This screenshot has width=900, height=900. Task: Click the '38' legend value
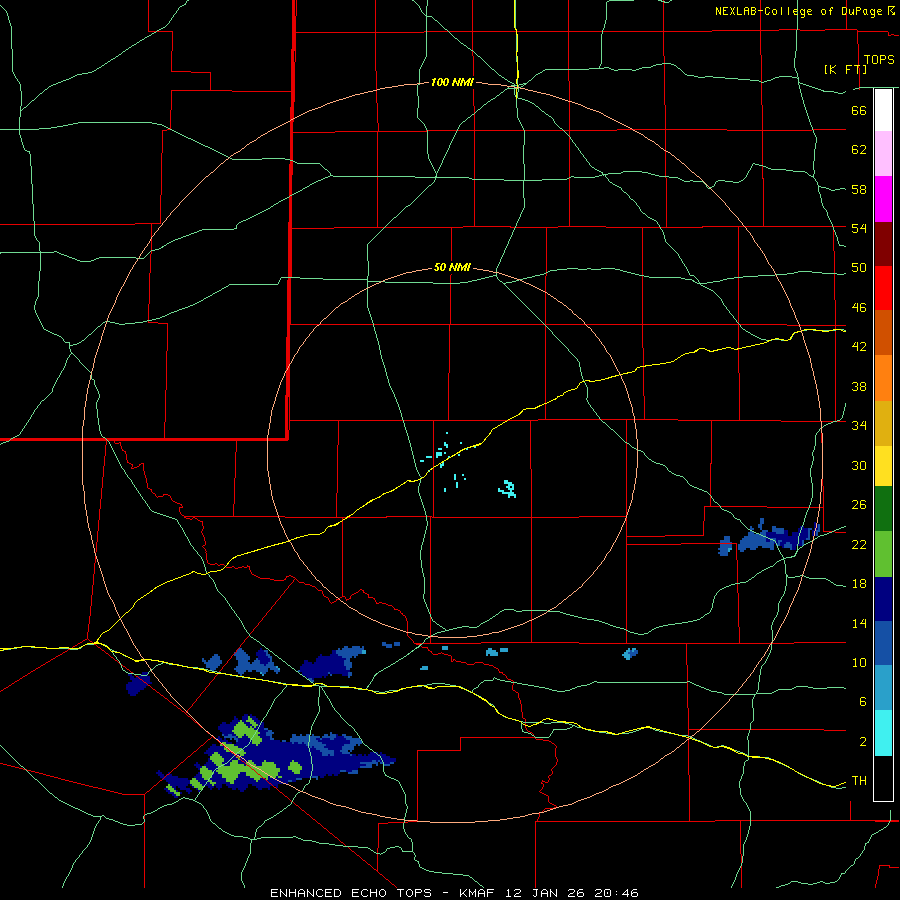click(x=859, y=386)
